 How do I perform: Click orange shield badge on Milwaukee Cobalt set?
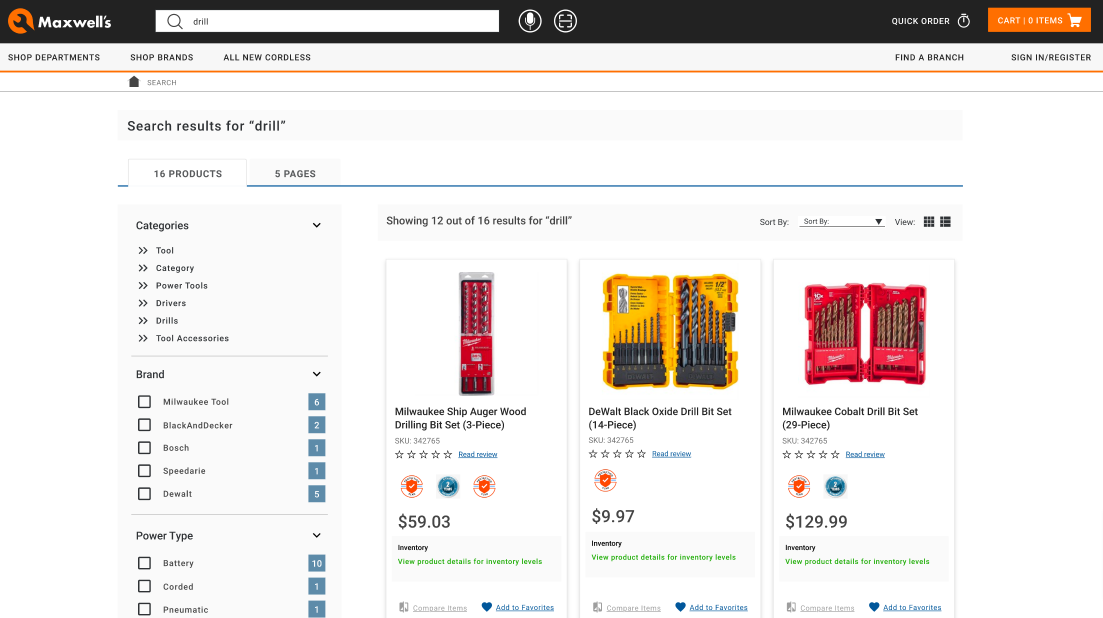[x=799, y=486]
